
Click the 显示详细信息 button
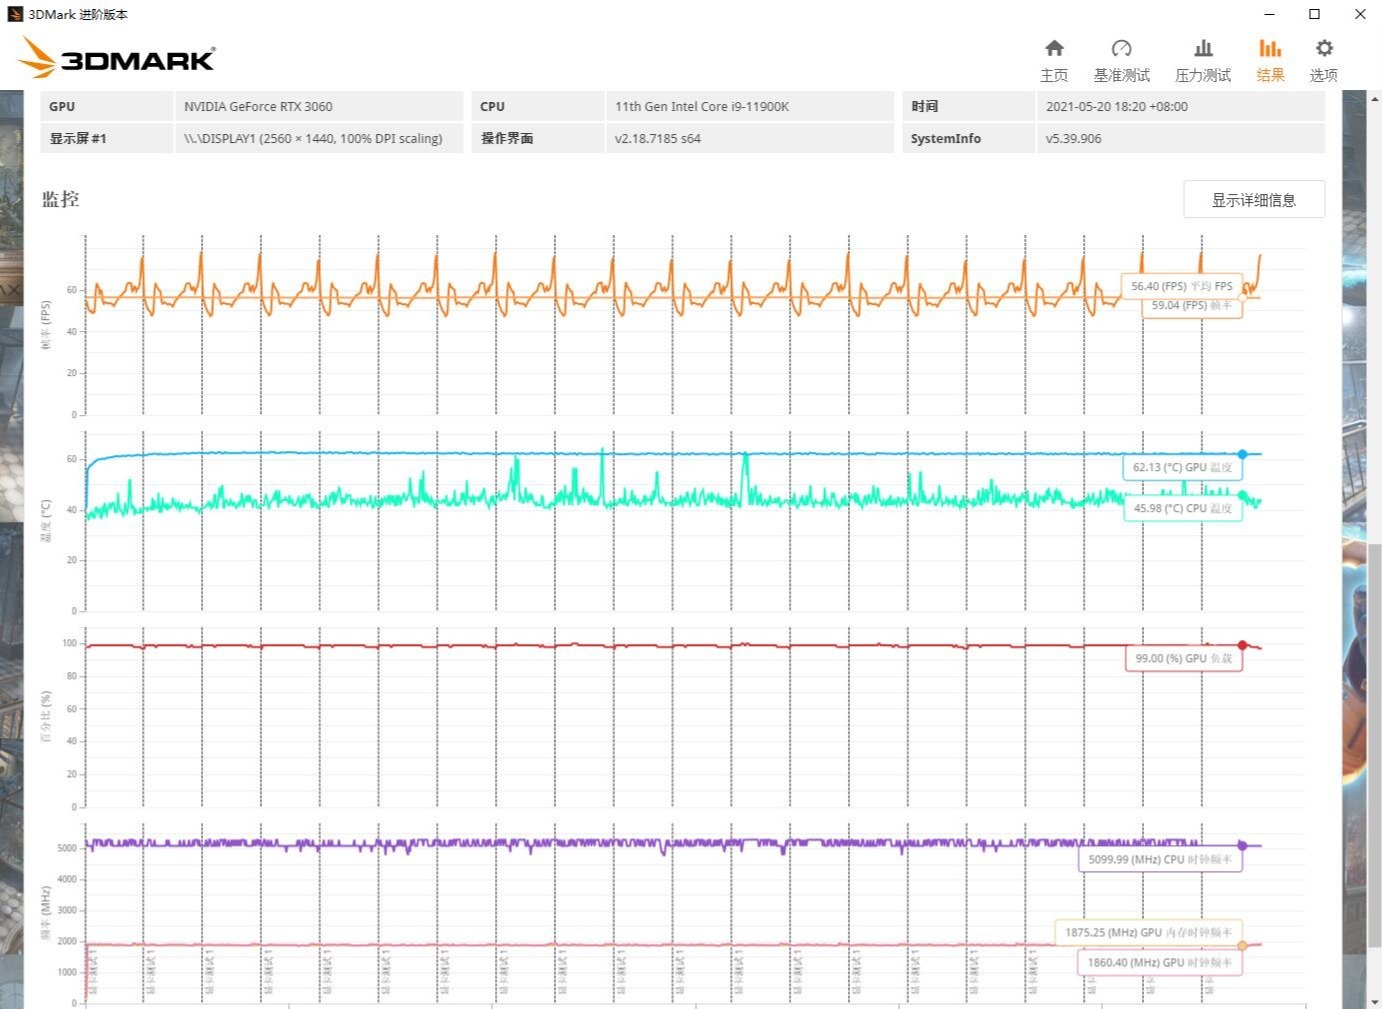pos(1253,199)
